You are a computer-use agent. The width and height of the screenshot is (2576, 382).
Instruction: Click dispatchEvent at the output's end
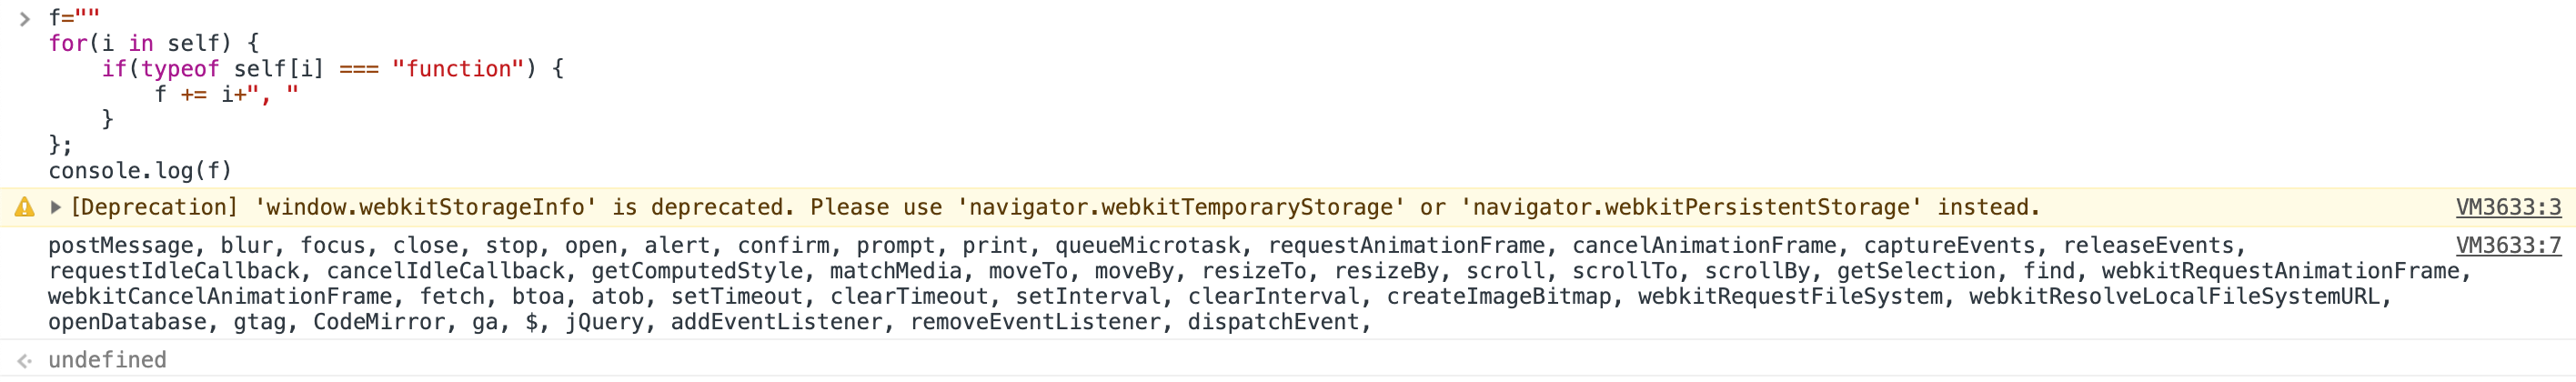[x=1273, y=322]
